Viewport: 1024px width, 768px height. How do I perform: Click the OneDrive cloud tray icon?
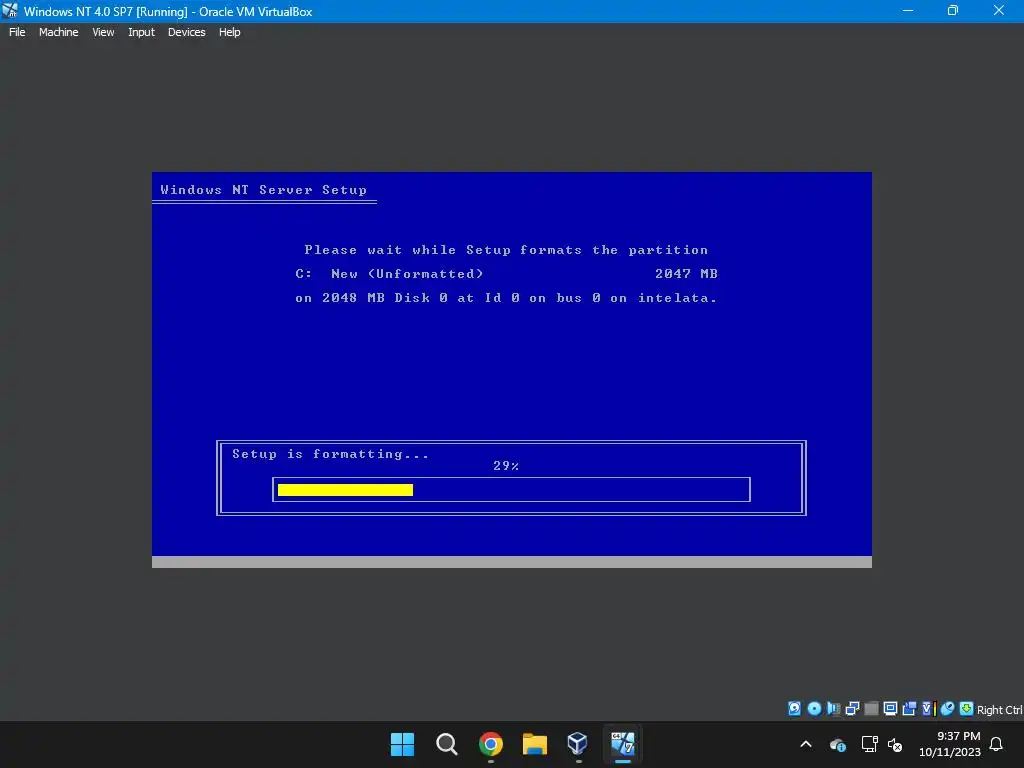tap(837, 744)
